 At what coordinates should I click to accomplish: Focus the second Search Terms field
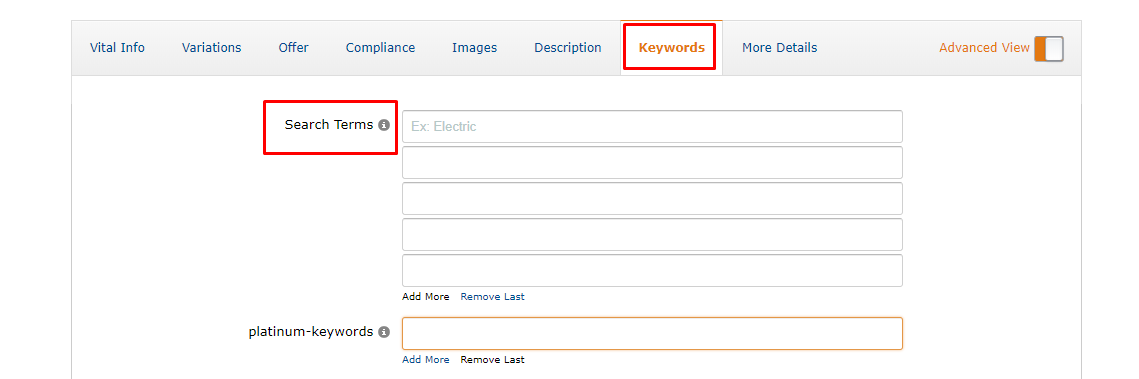652,163
